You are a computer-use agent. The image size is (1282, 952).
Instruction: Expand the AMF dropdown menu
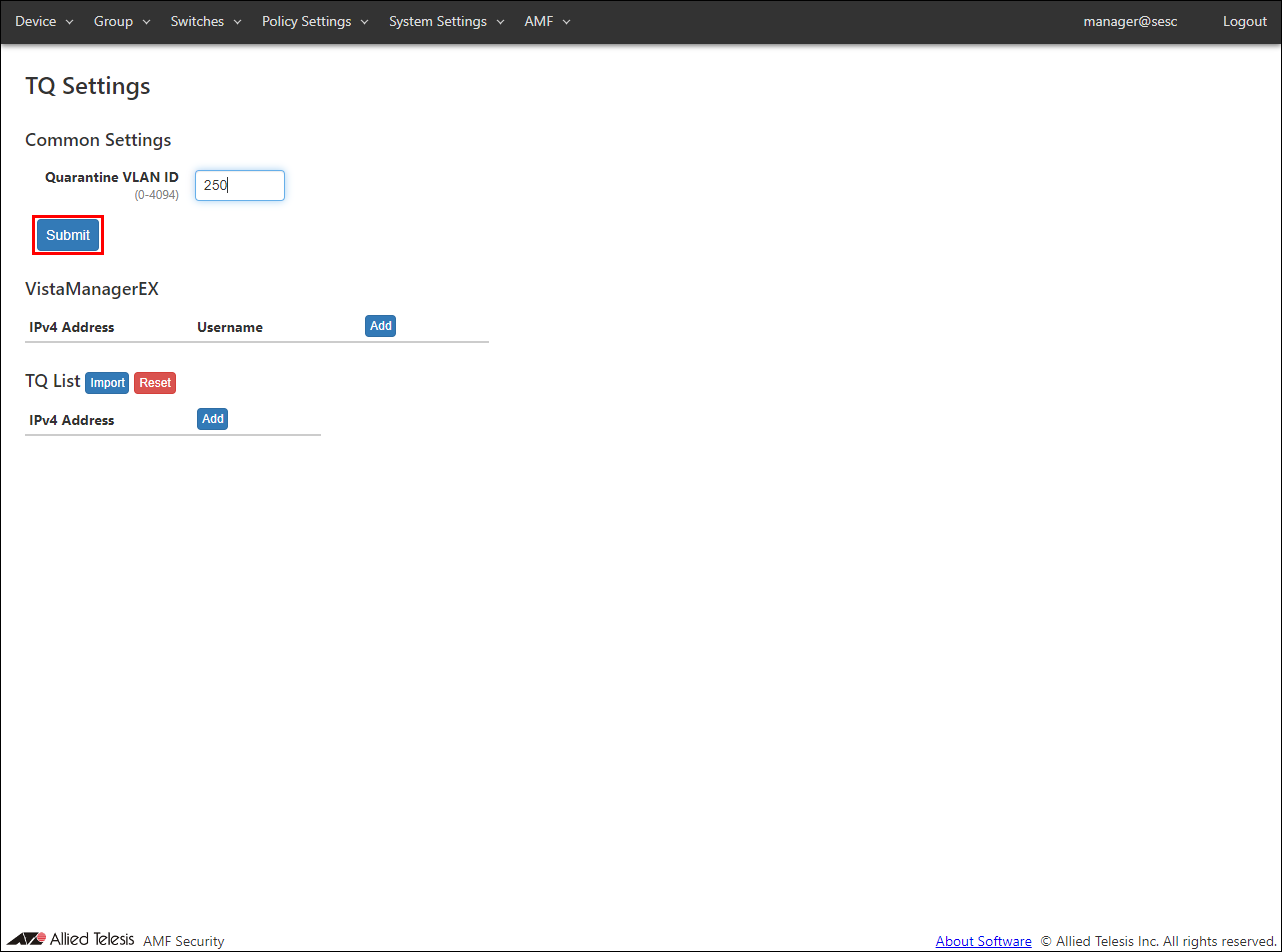coord(547,21)
